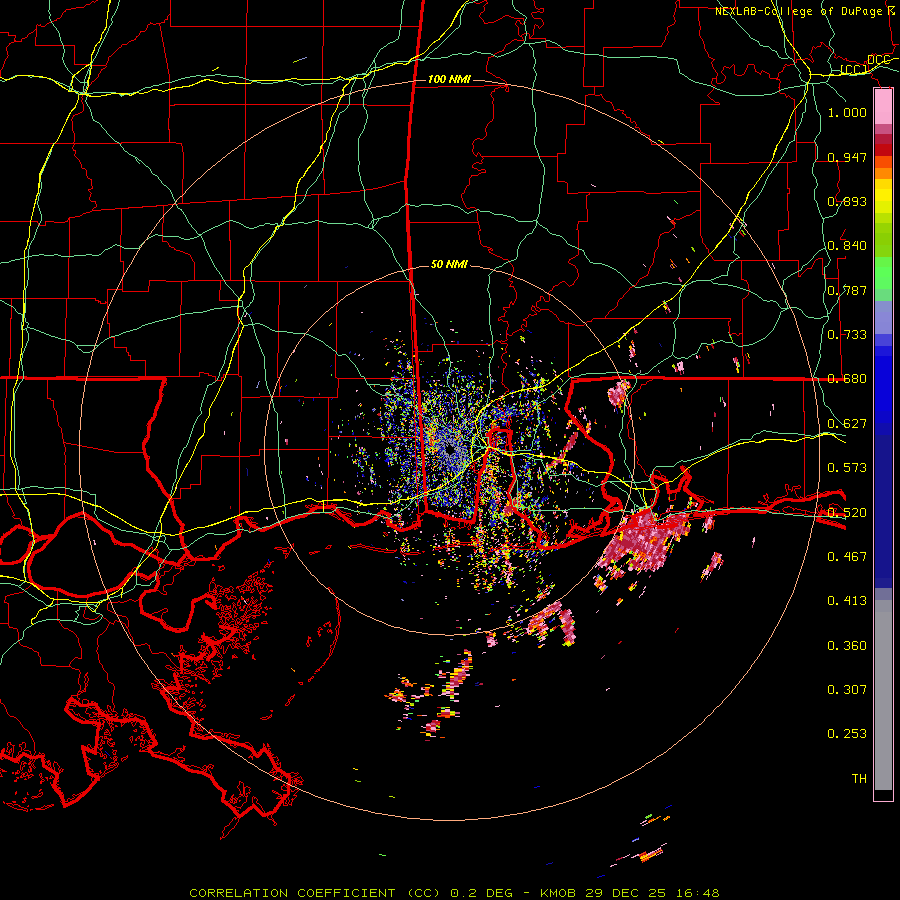Pick the lavender segment of the color bar
This screenshot has width=900, height=900.
click(x=883, y=317)
